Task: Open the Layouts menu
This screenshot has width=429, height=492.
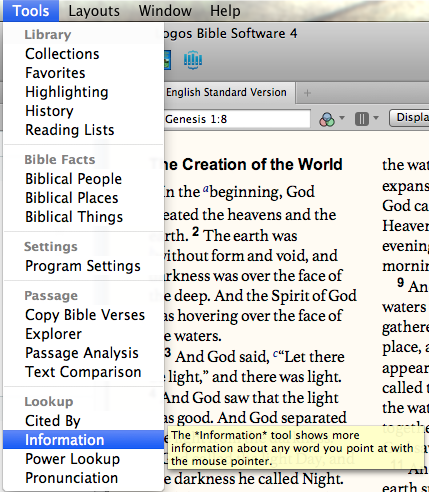Action: tap(94, 11)
